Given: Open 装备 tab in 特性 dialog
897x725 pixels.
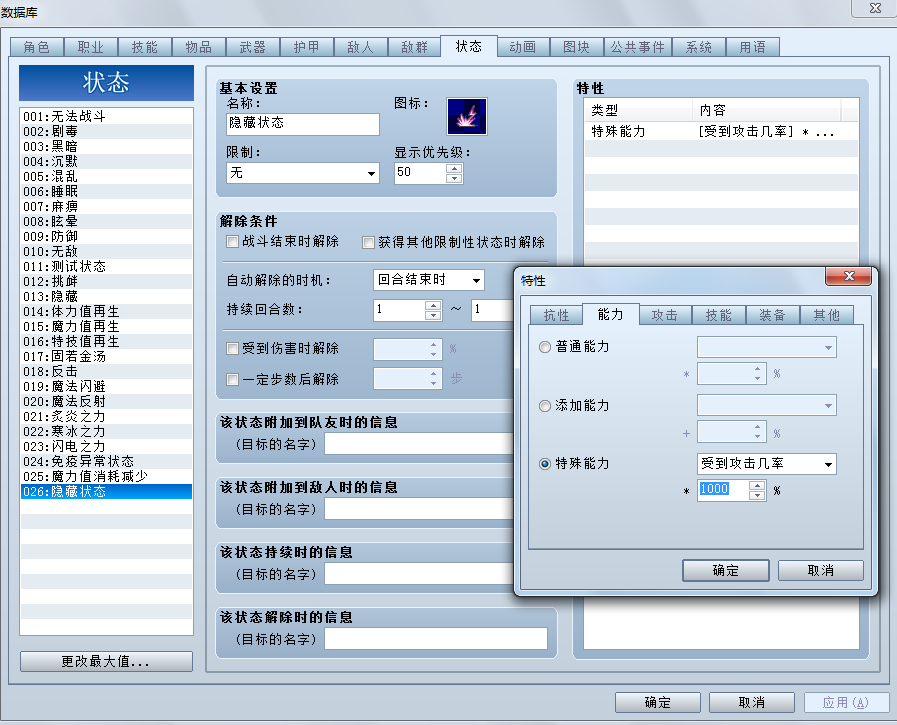Looking at the screenshot, I should (772, 315).
